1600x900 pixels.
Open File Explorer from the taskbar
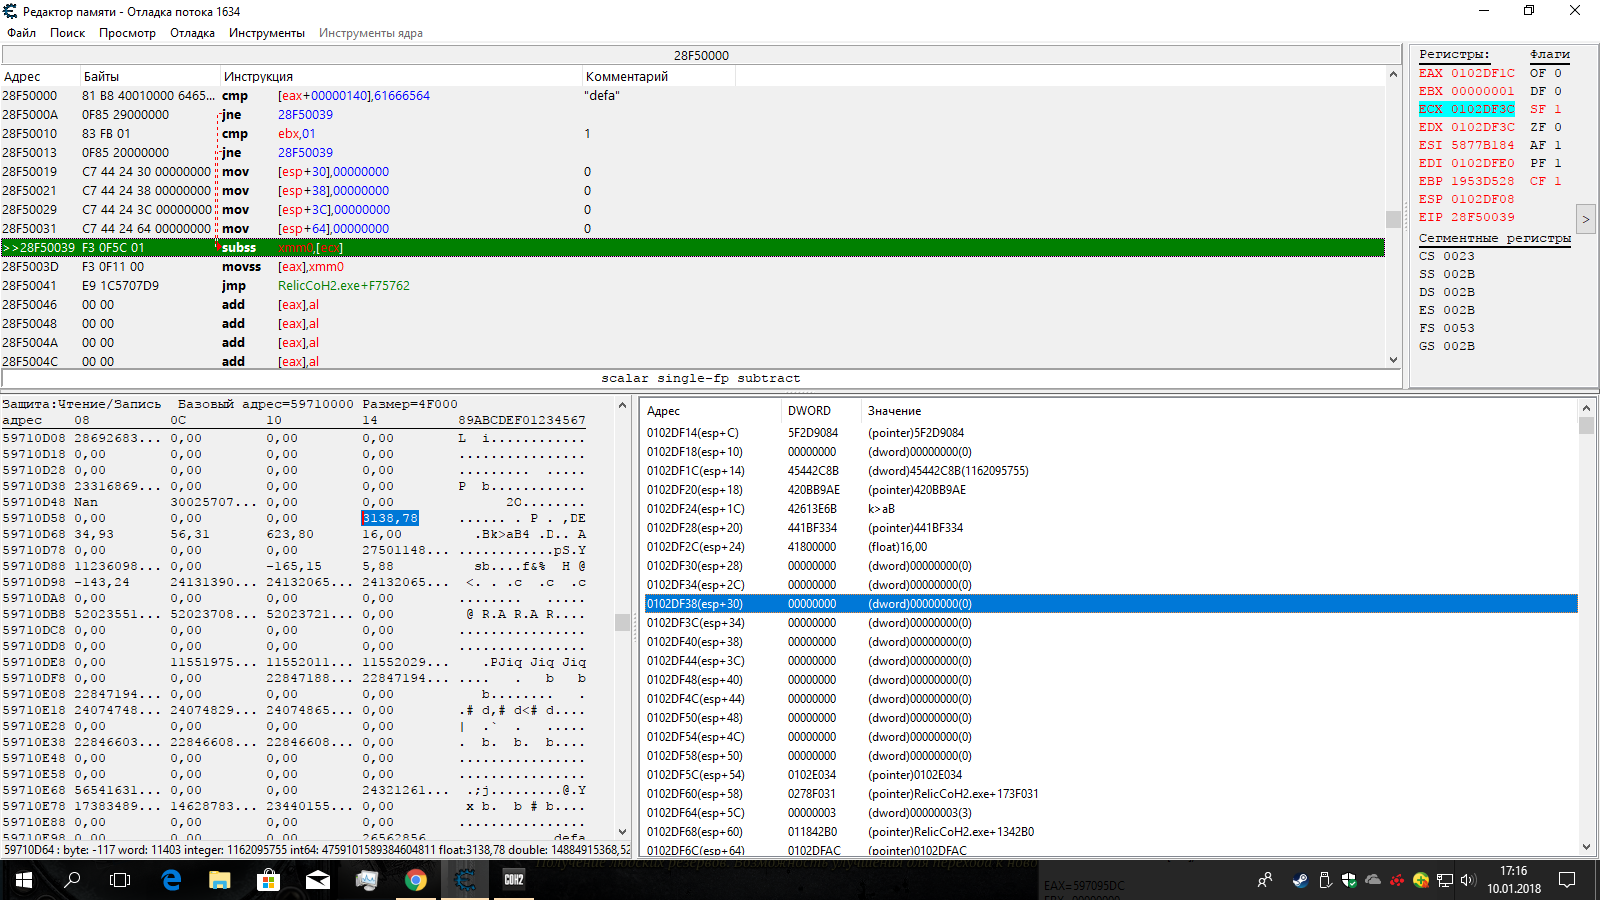tap(220, 880)
